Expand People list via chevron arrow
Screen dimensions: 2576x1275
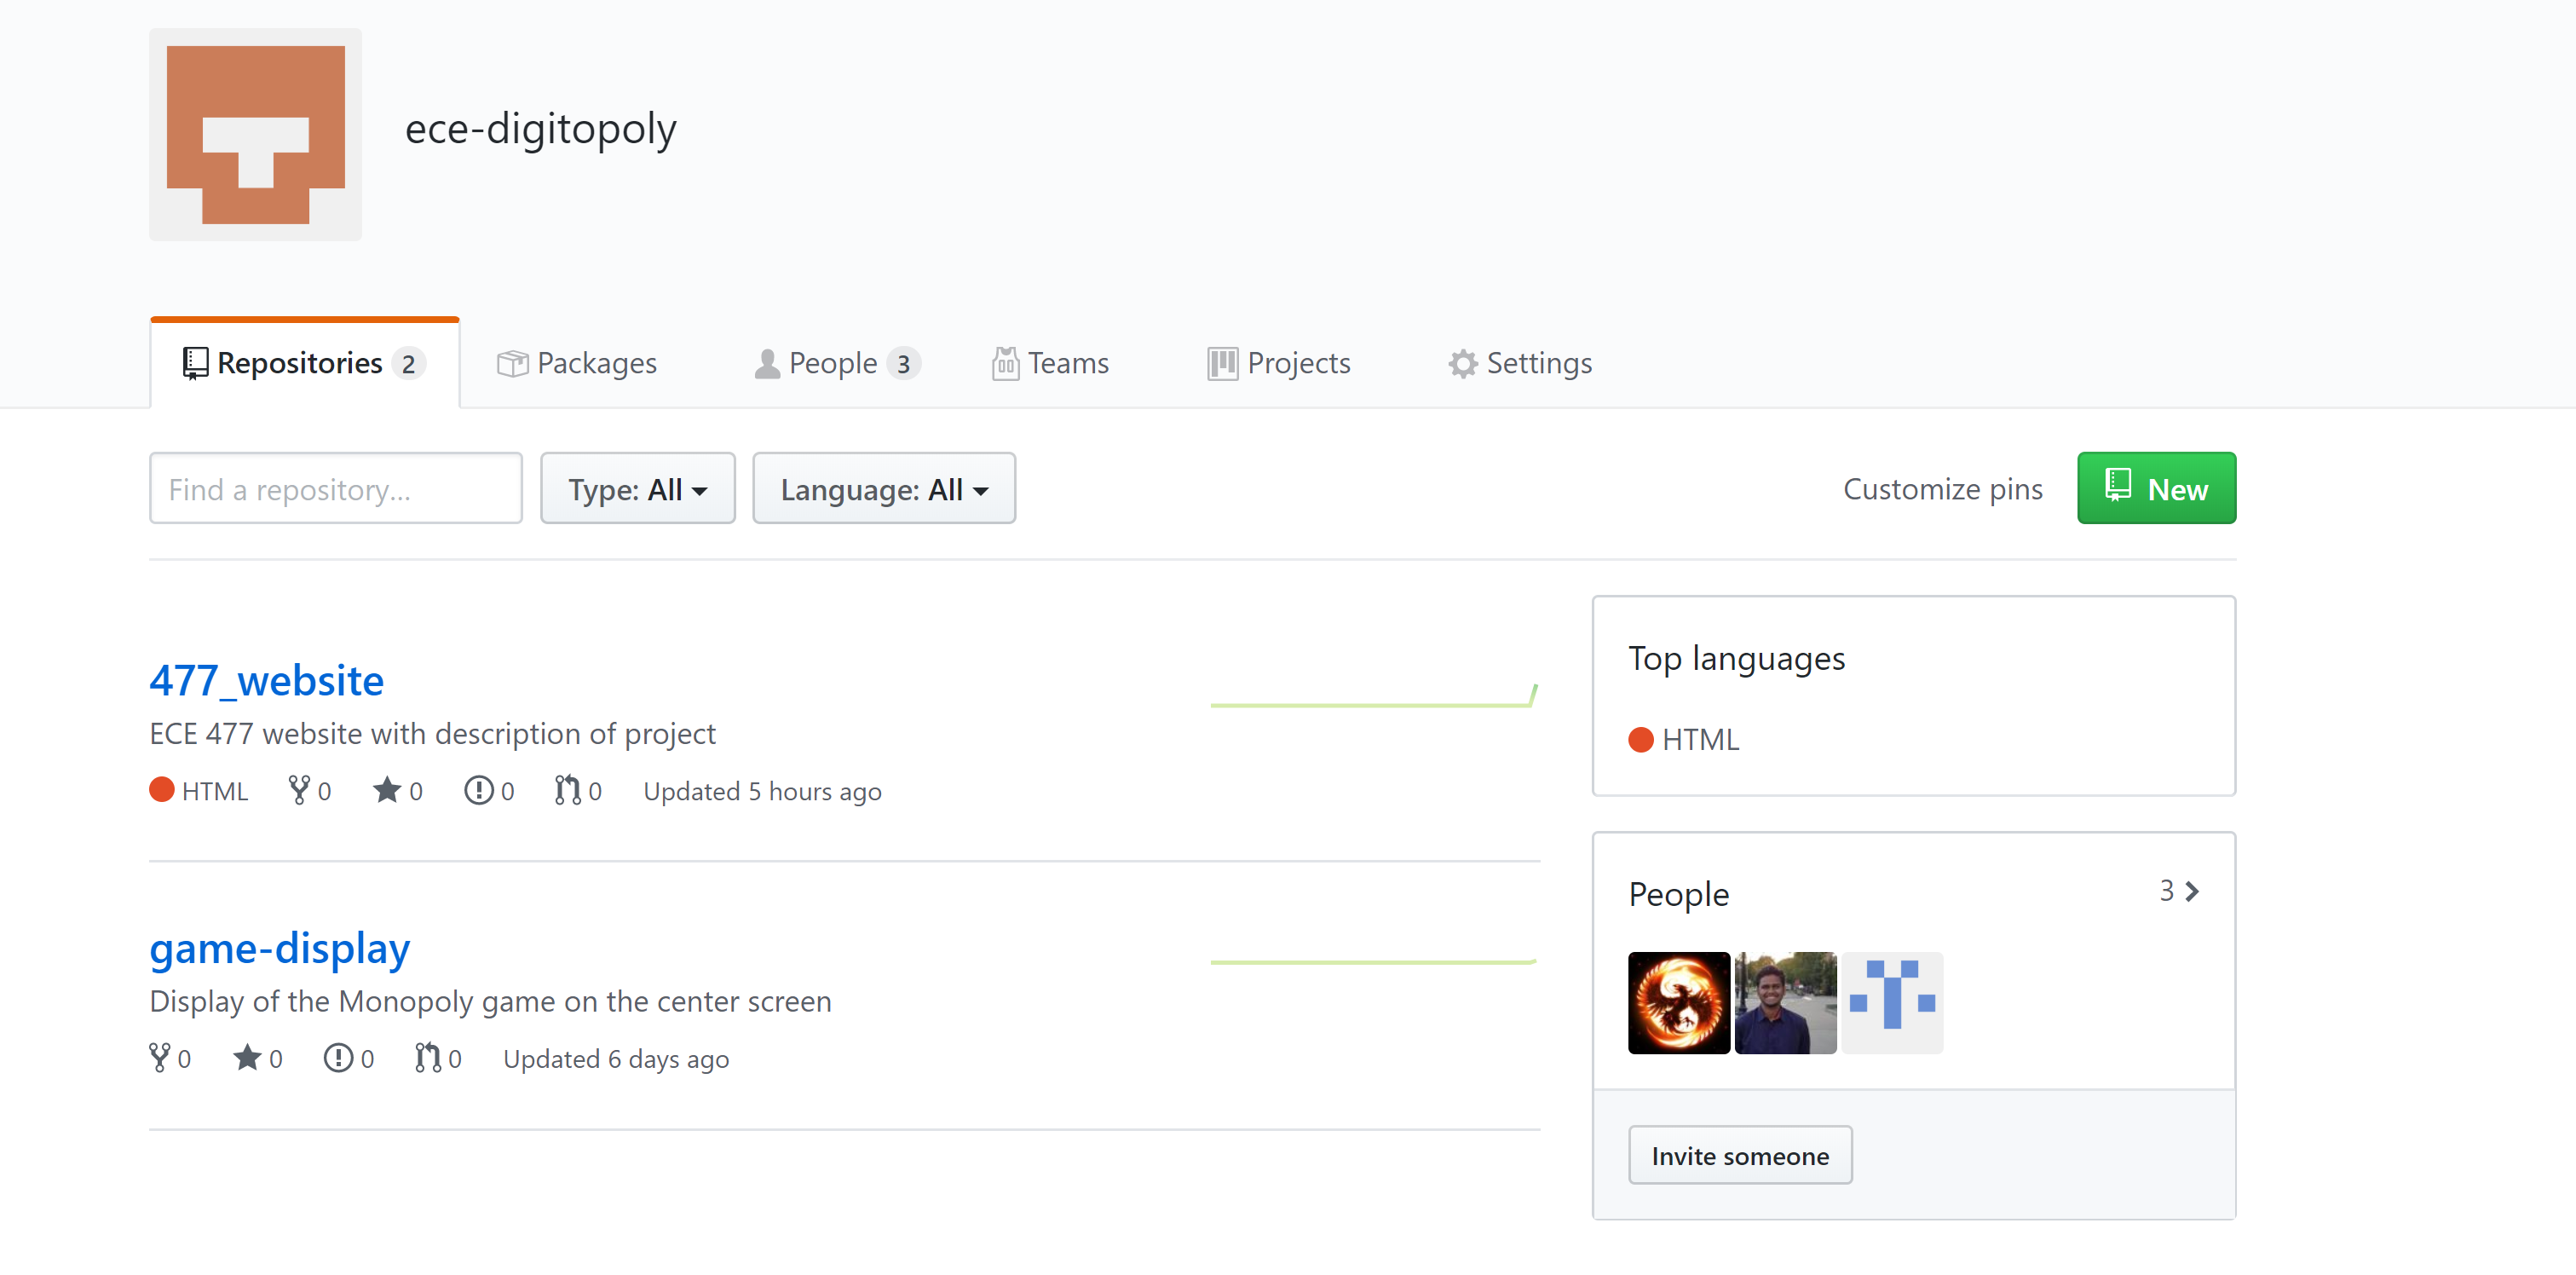(x=2191, y=890)
